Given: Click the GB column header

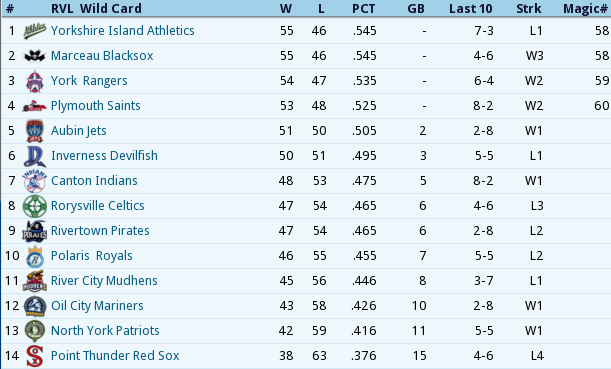Looking at the screenshot, I should coord(416,9).
